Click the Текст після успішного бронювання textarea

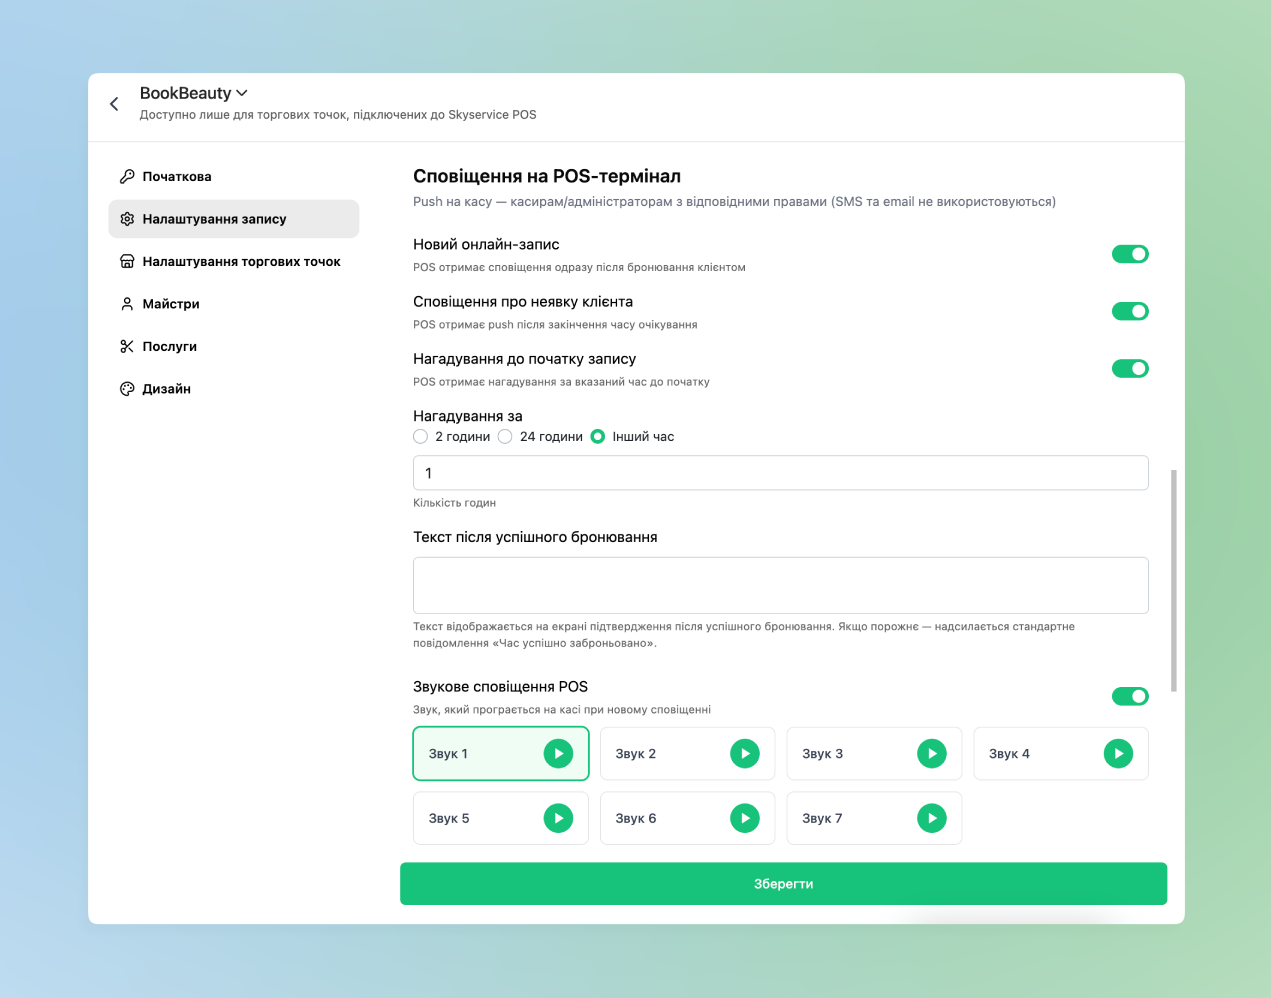[x=780, y=585]
